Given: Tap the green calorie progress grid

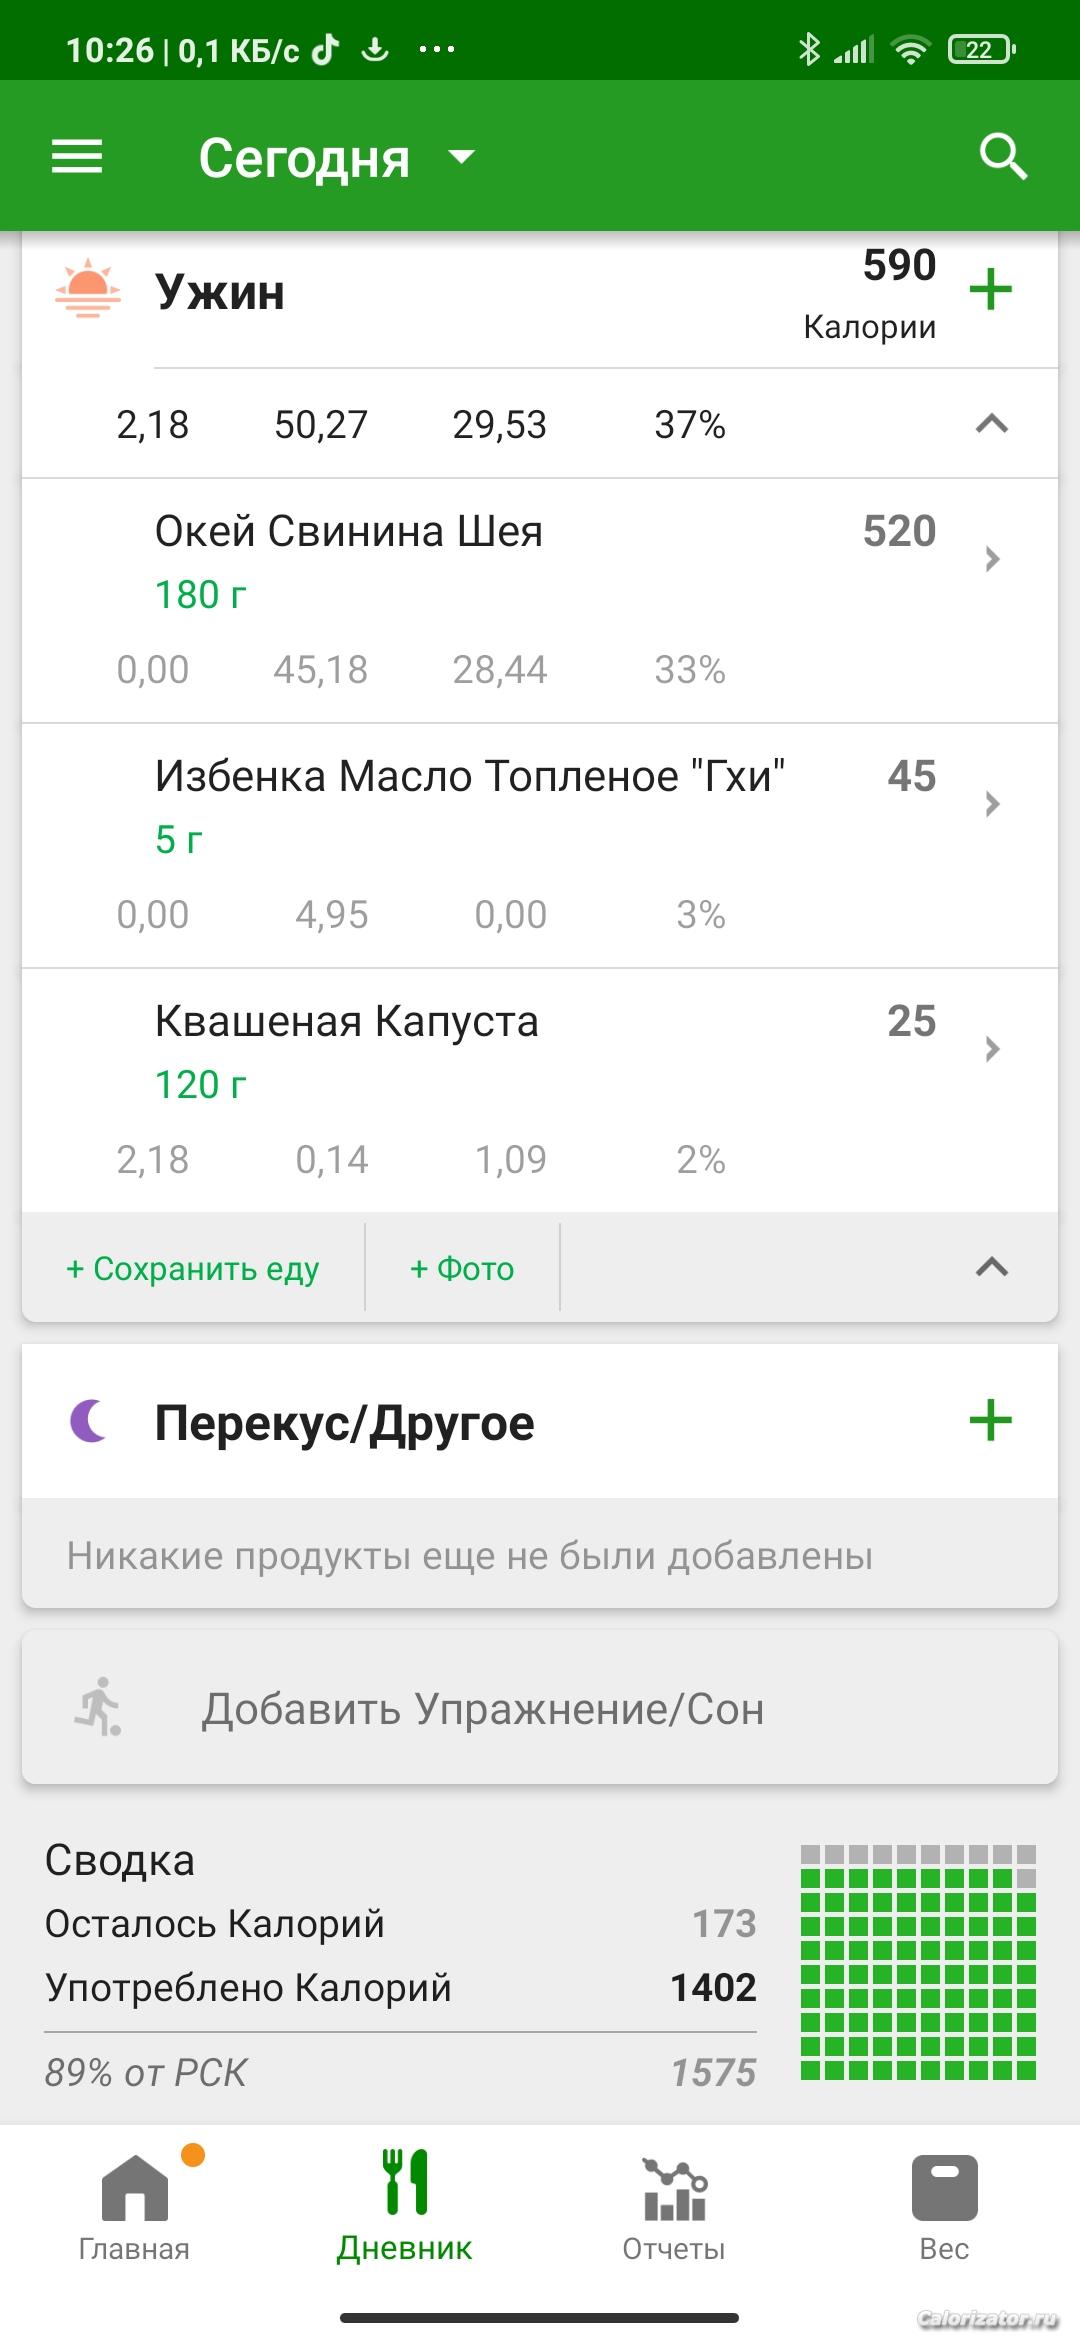Looking at the screenshot, I should (x=918, y=1962).
